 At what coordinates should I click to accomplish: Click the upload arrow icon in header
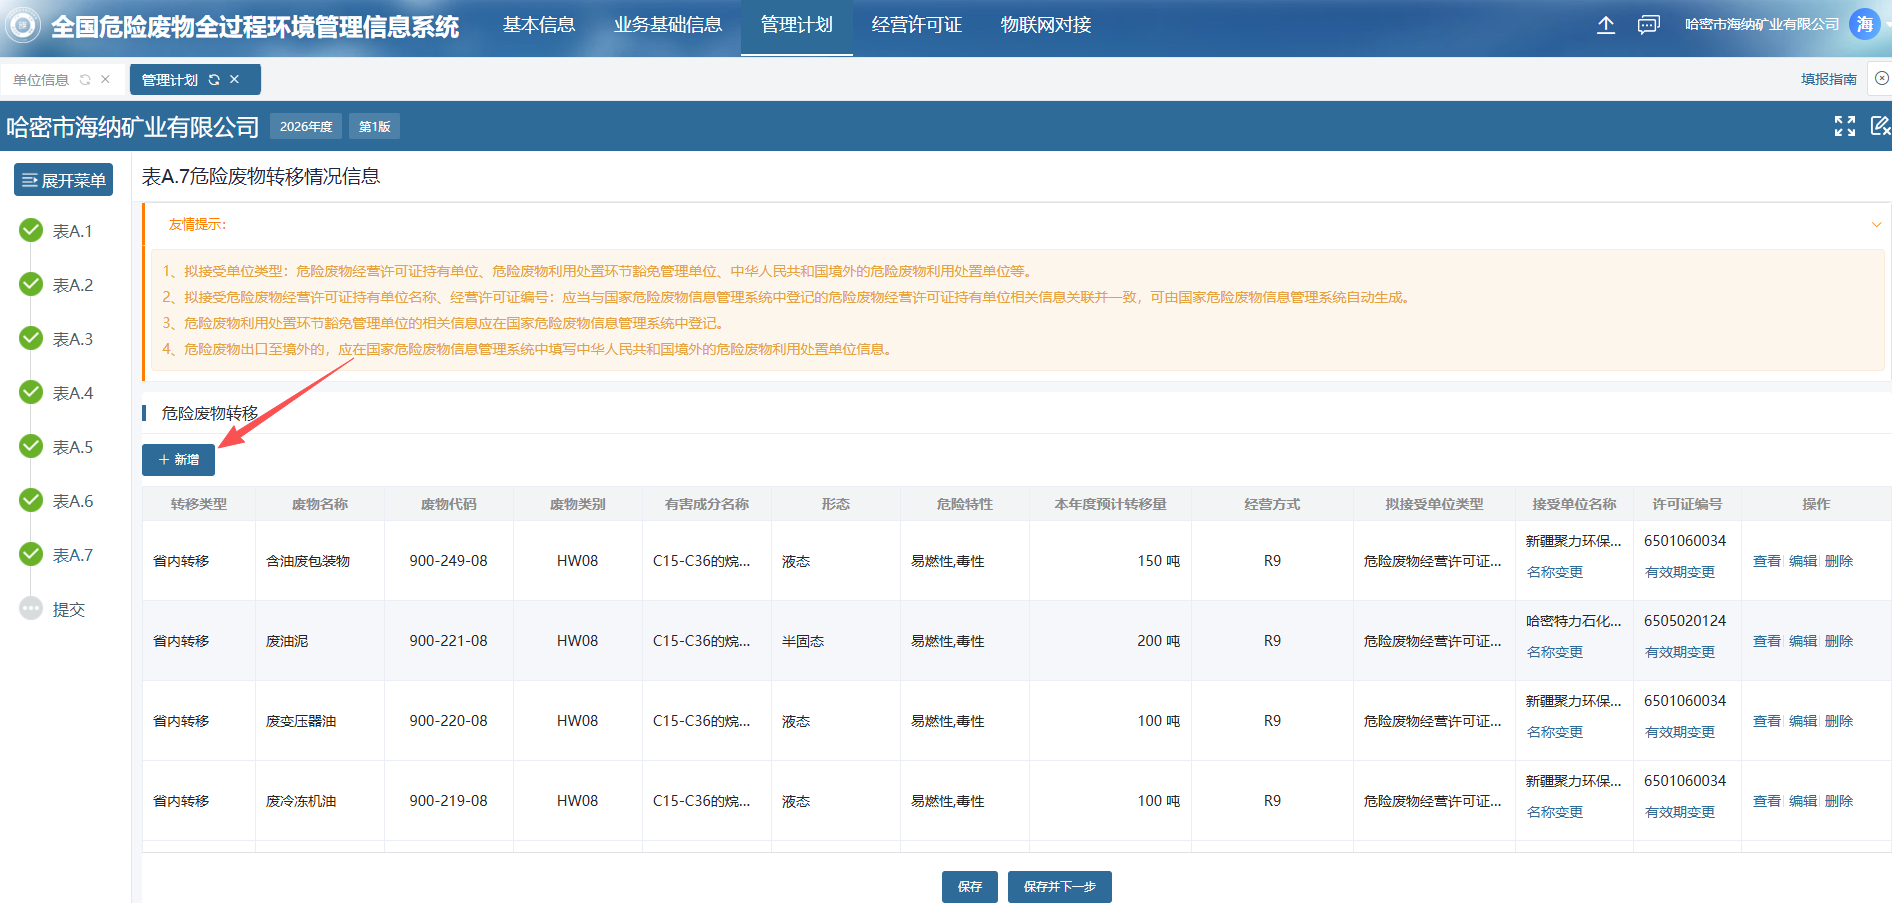(1606, 25)
